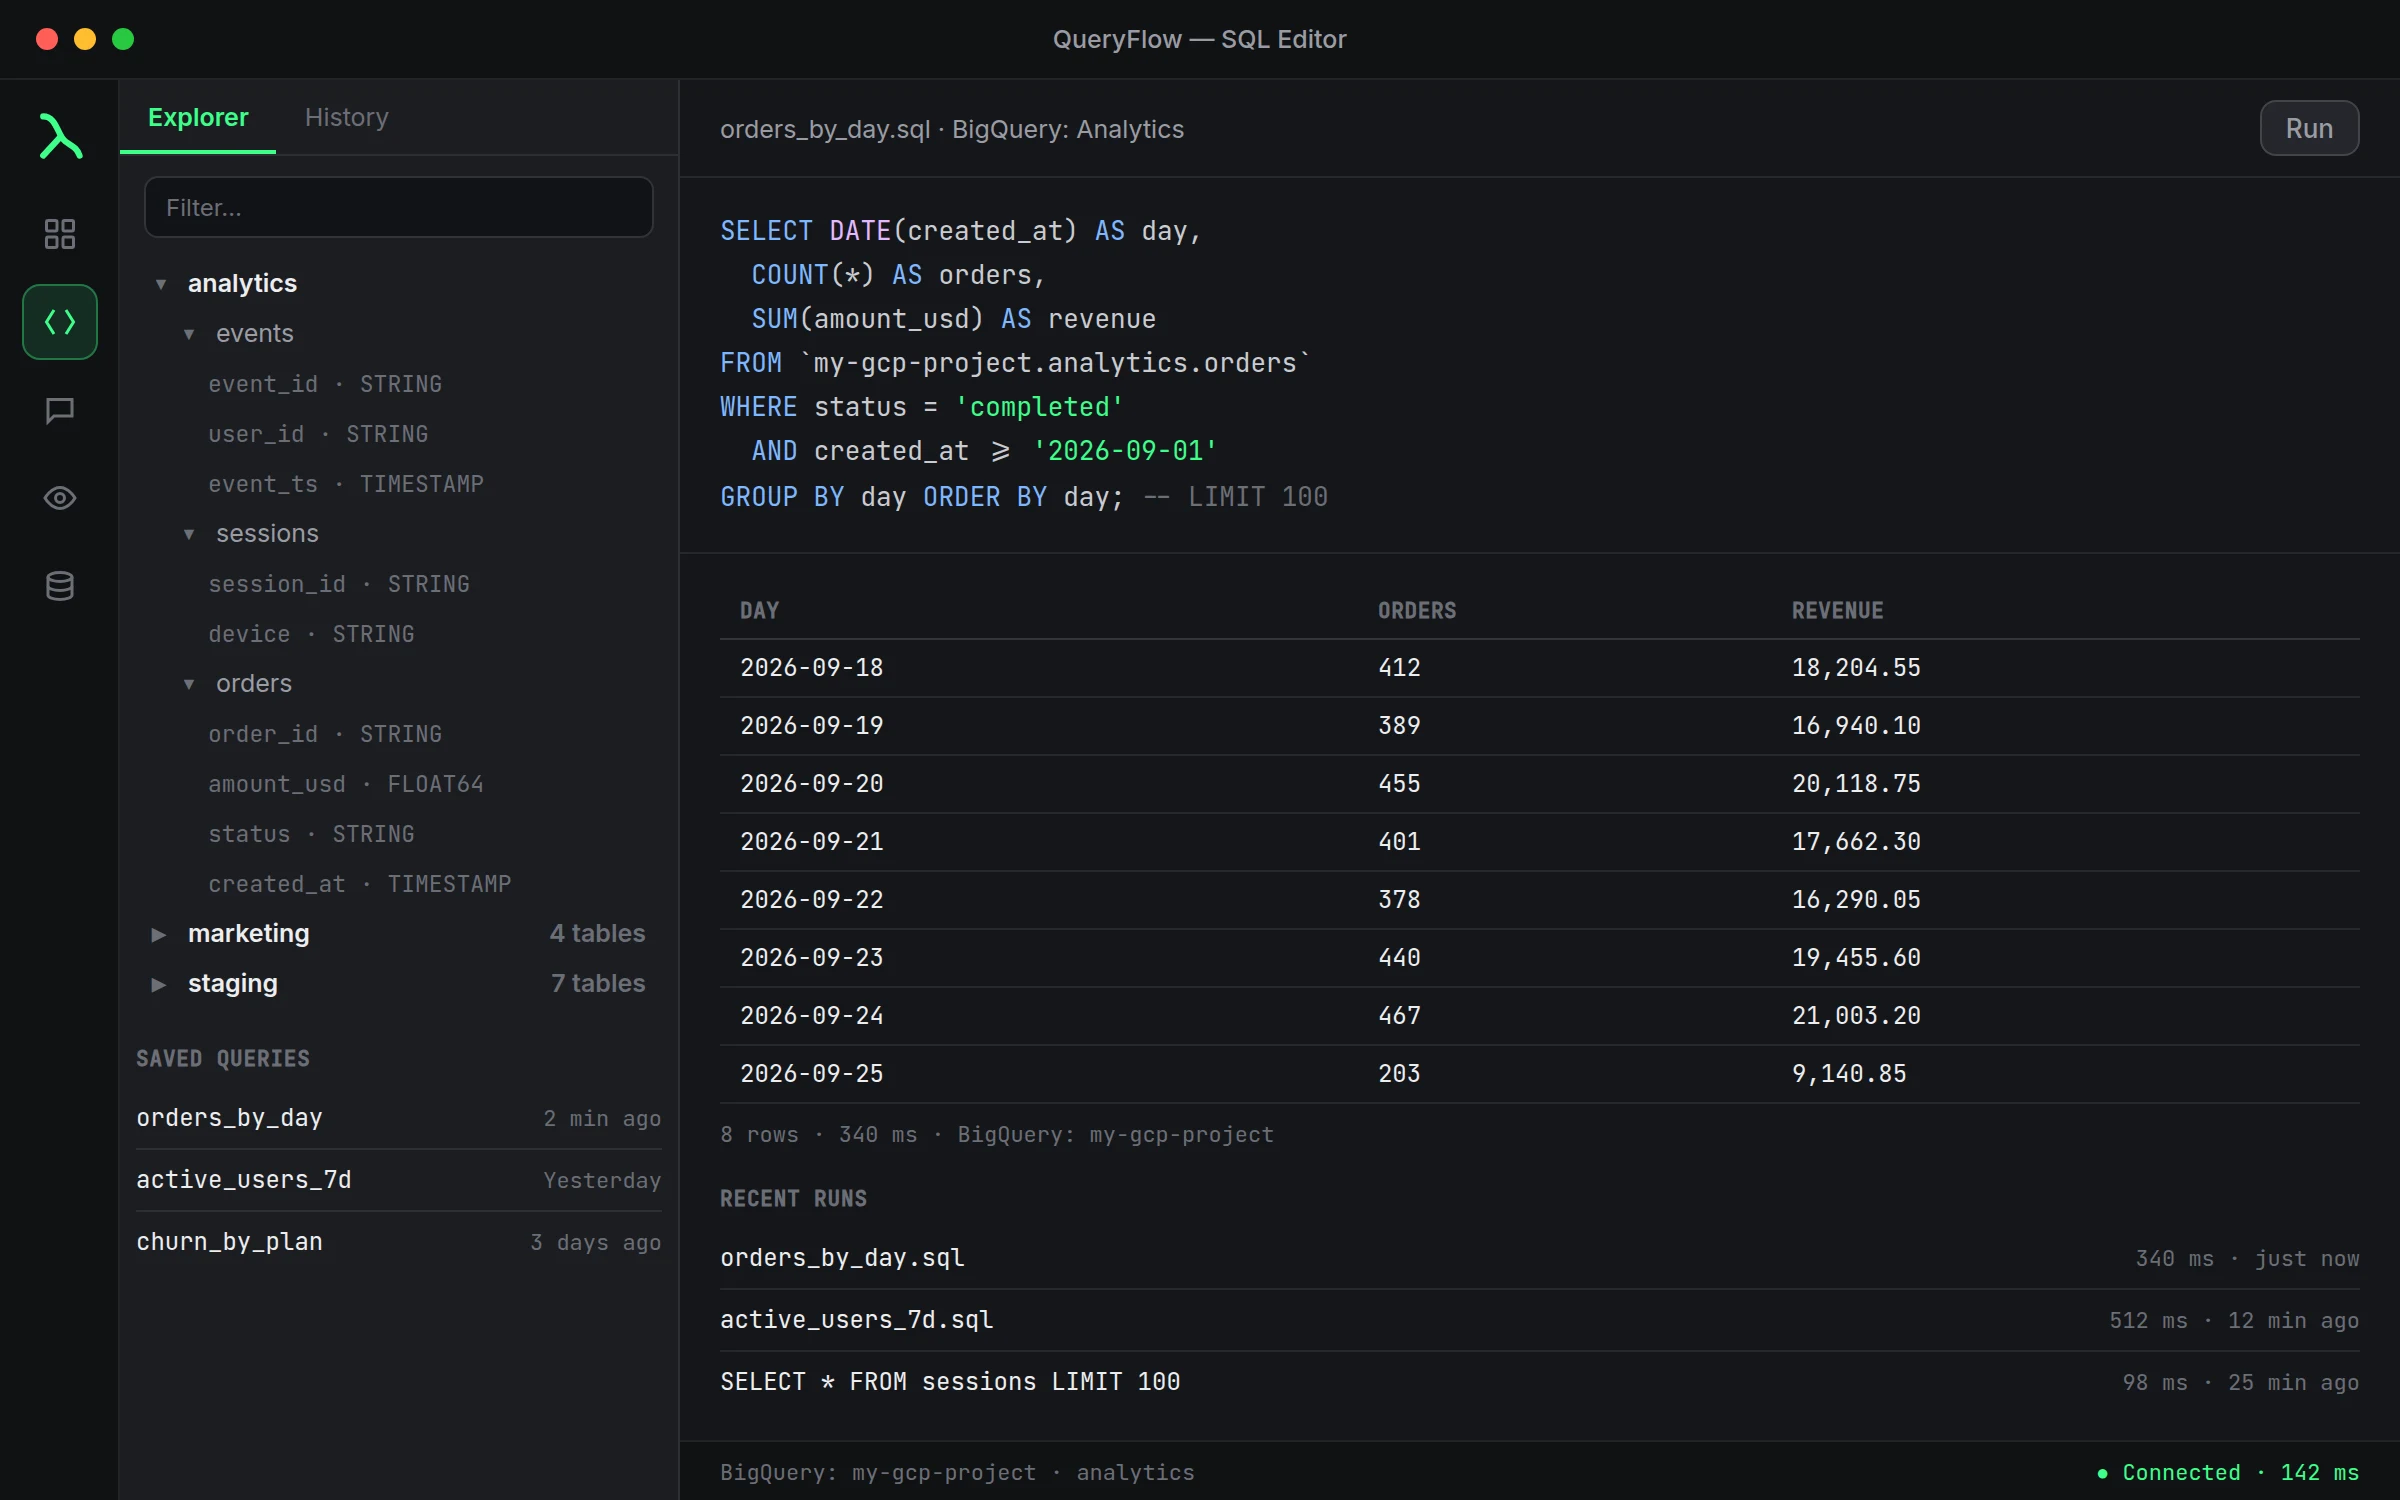Open recent run orders_by_day.sql

point(1539,1258)
